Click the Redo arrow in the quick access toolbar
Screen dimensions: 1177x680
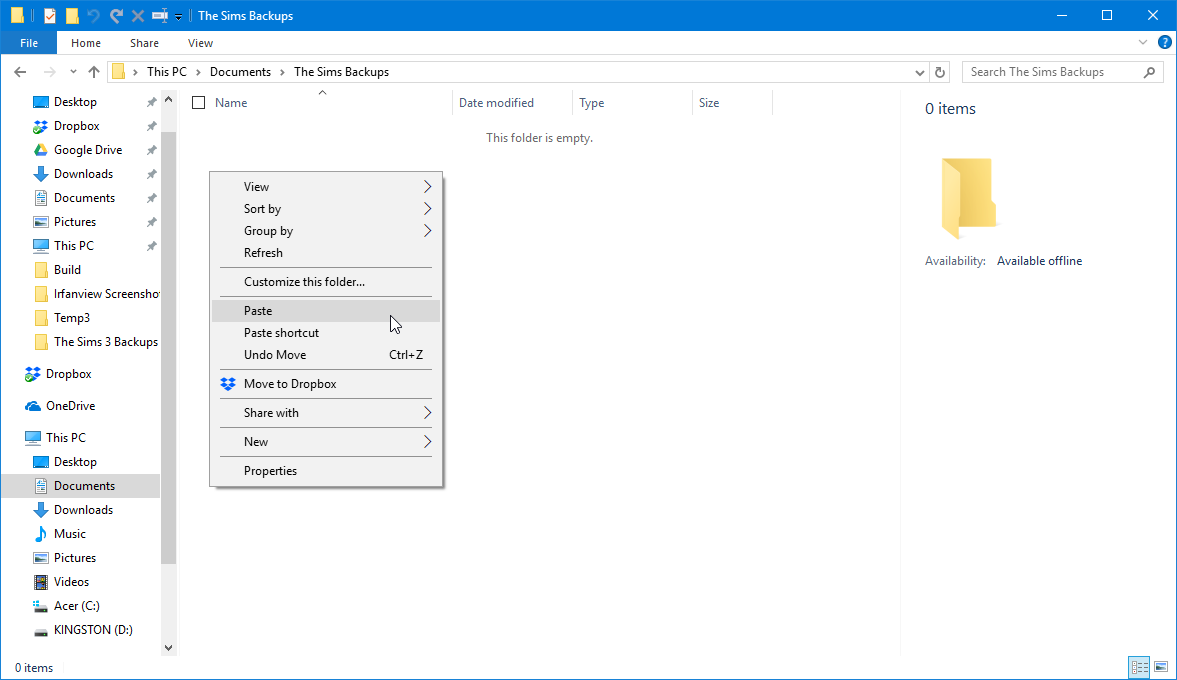point(116,15)
